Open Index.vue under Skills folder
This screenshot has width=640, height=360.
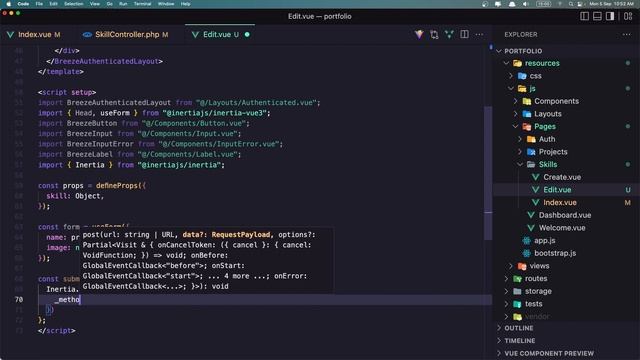point(560,202)
